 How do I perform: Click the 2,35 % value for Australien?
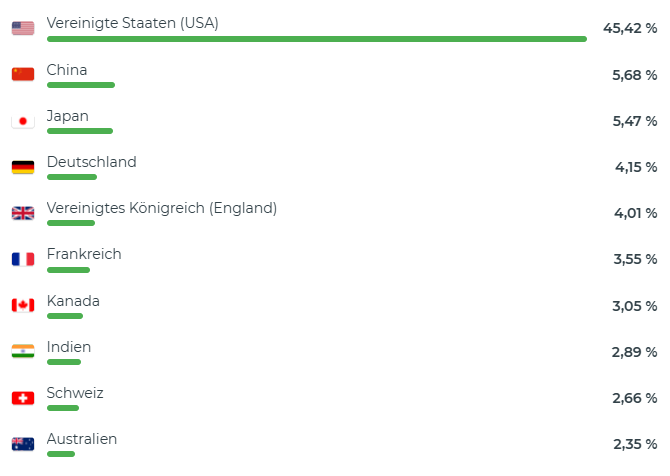click(635, 444)
